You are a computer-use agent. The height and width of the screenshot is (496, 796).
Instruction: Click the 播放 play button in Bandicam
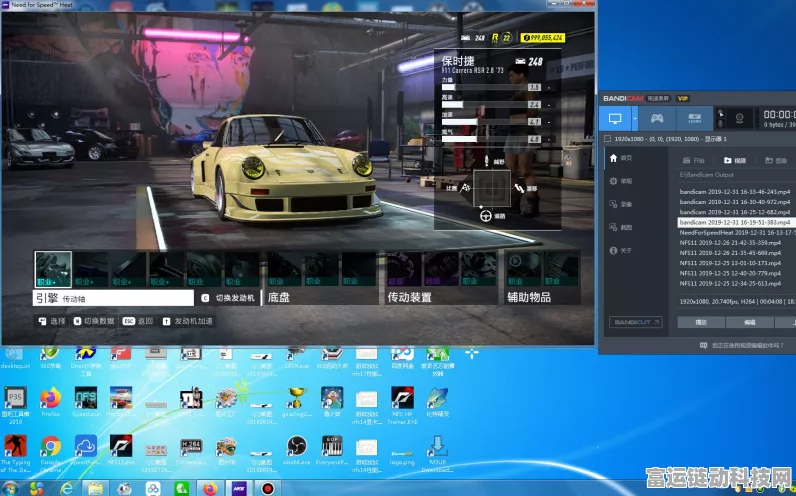coord(701,322)
